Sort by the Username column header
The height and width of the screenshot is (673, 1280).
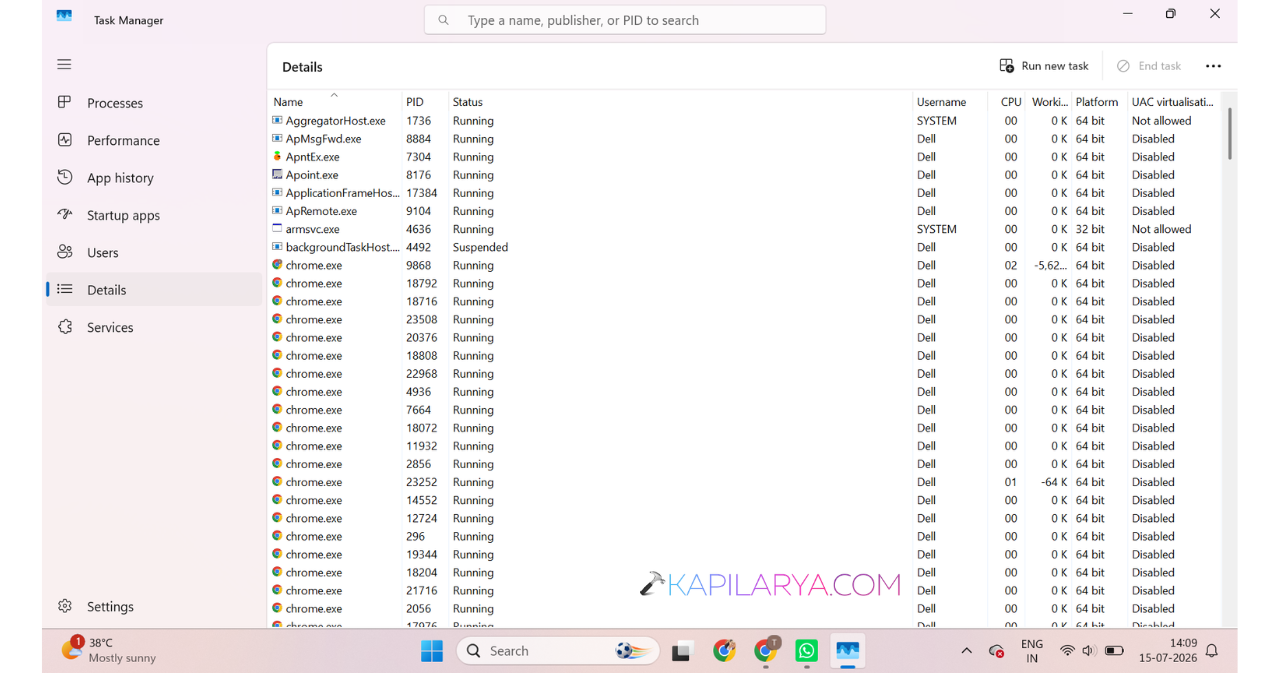950,102
